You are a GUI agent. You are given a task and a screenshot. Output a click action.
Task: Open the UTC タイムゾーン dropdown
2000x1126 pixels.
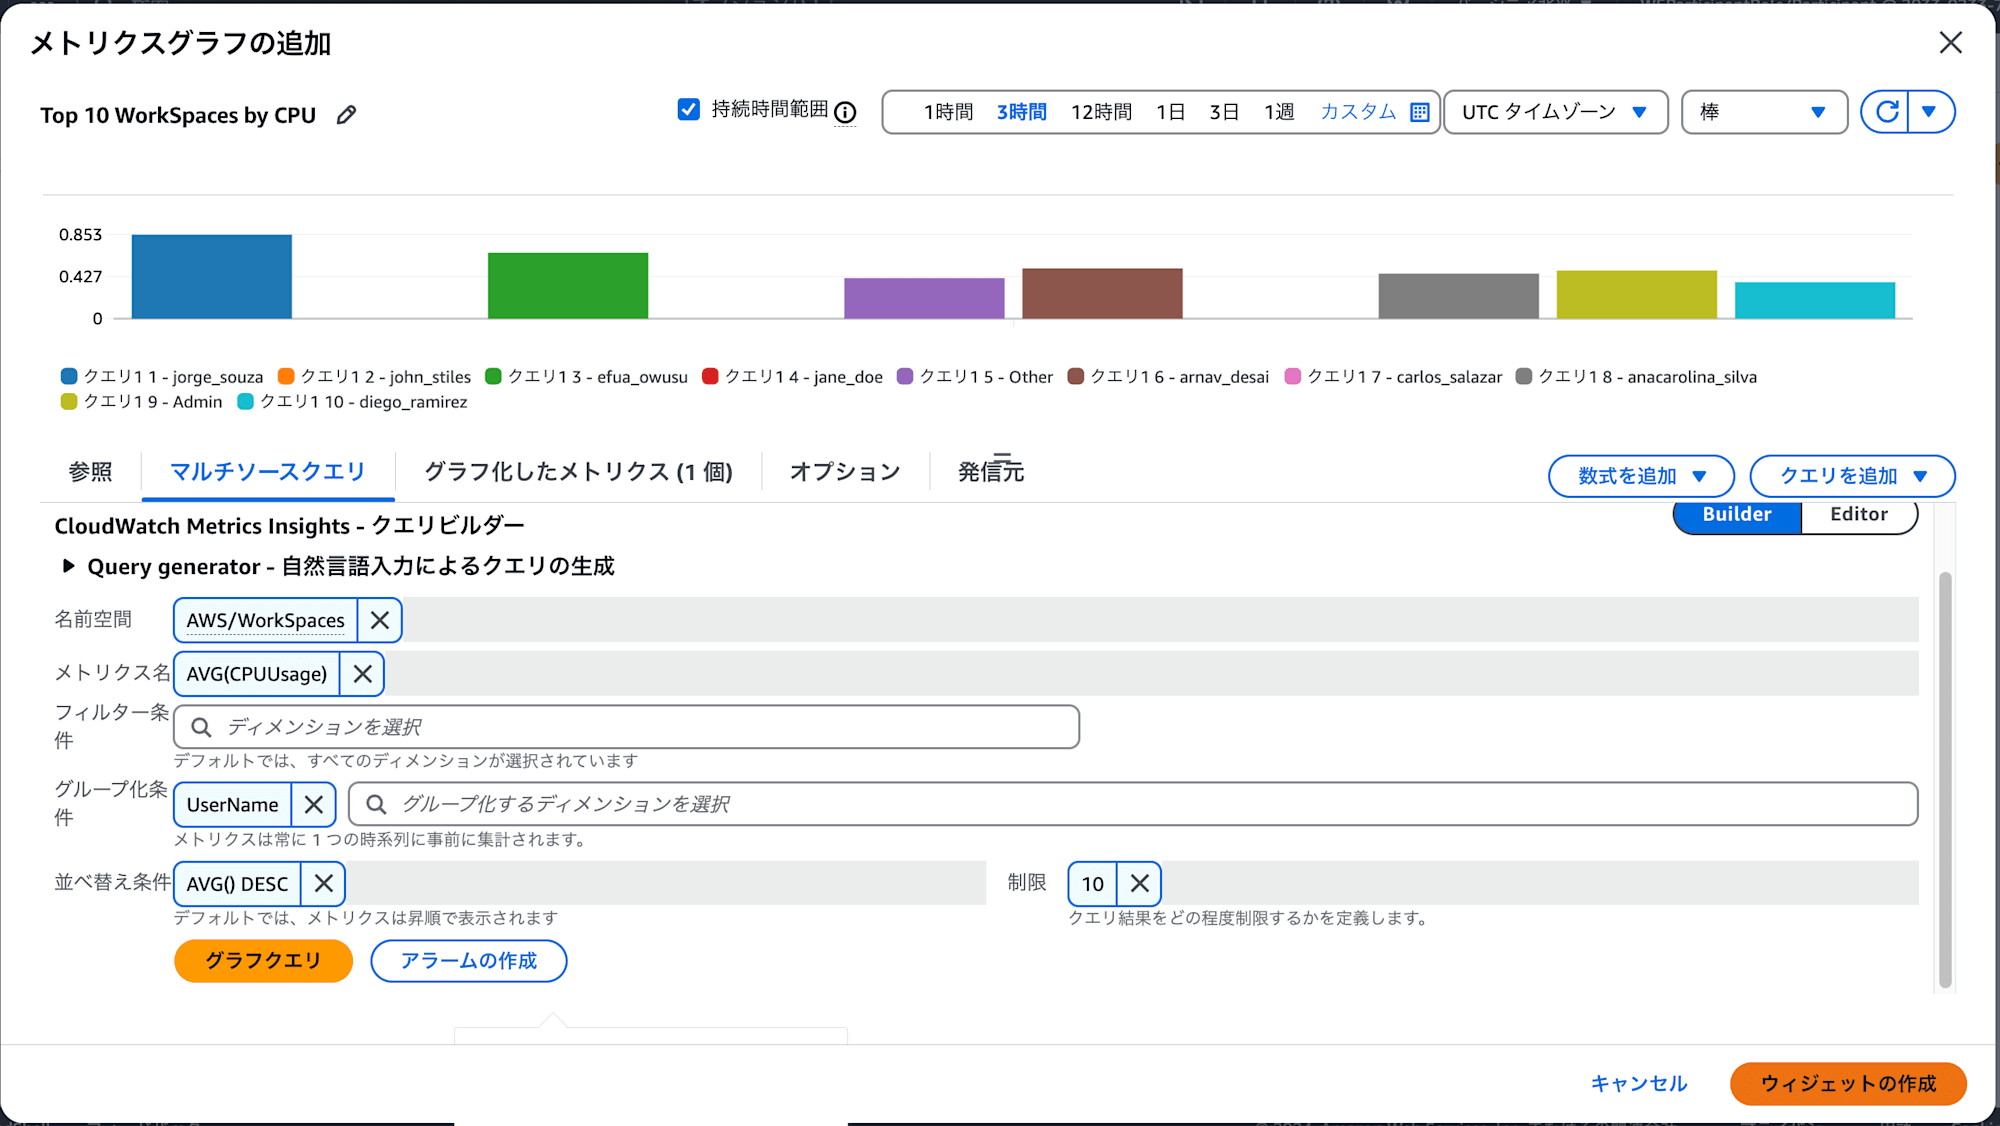pos(1555,112)
